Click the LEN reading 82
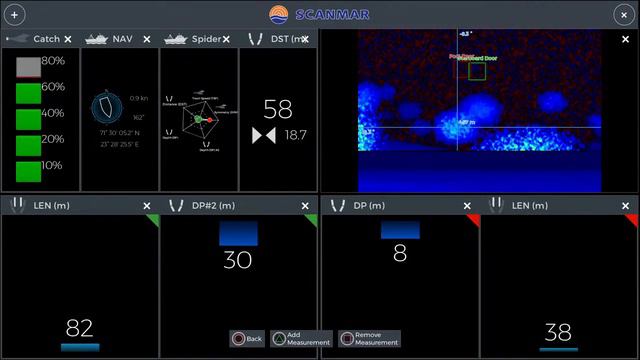The height and width of the screenshot is (360, 640). pyautogui.click(x=80, y=328)
